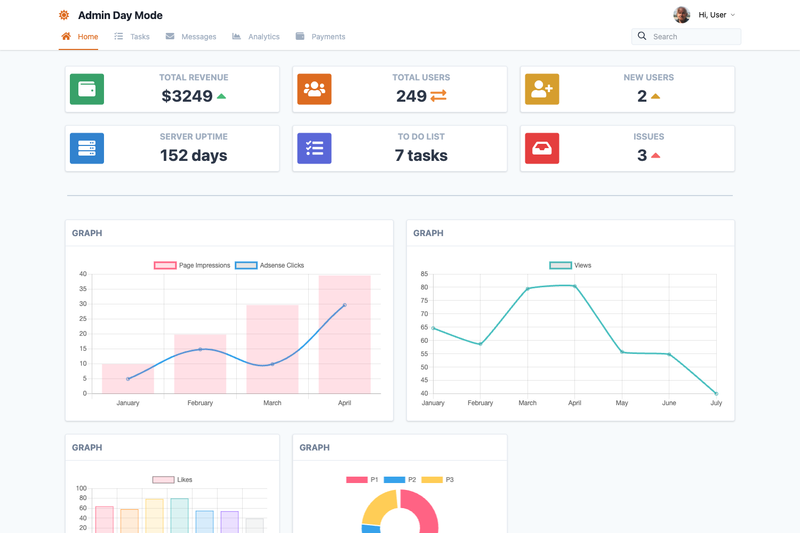This screenshot has width=800, height=533.
Task: Click the purple To Do List icon
Action: coord(314,148)
